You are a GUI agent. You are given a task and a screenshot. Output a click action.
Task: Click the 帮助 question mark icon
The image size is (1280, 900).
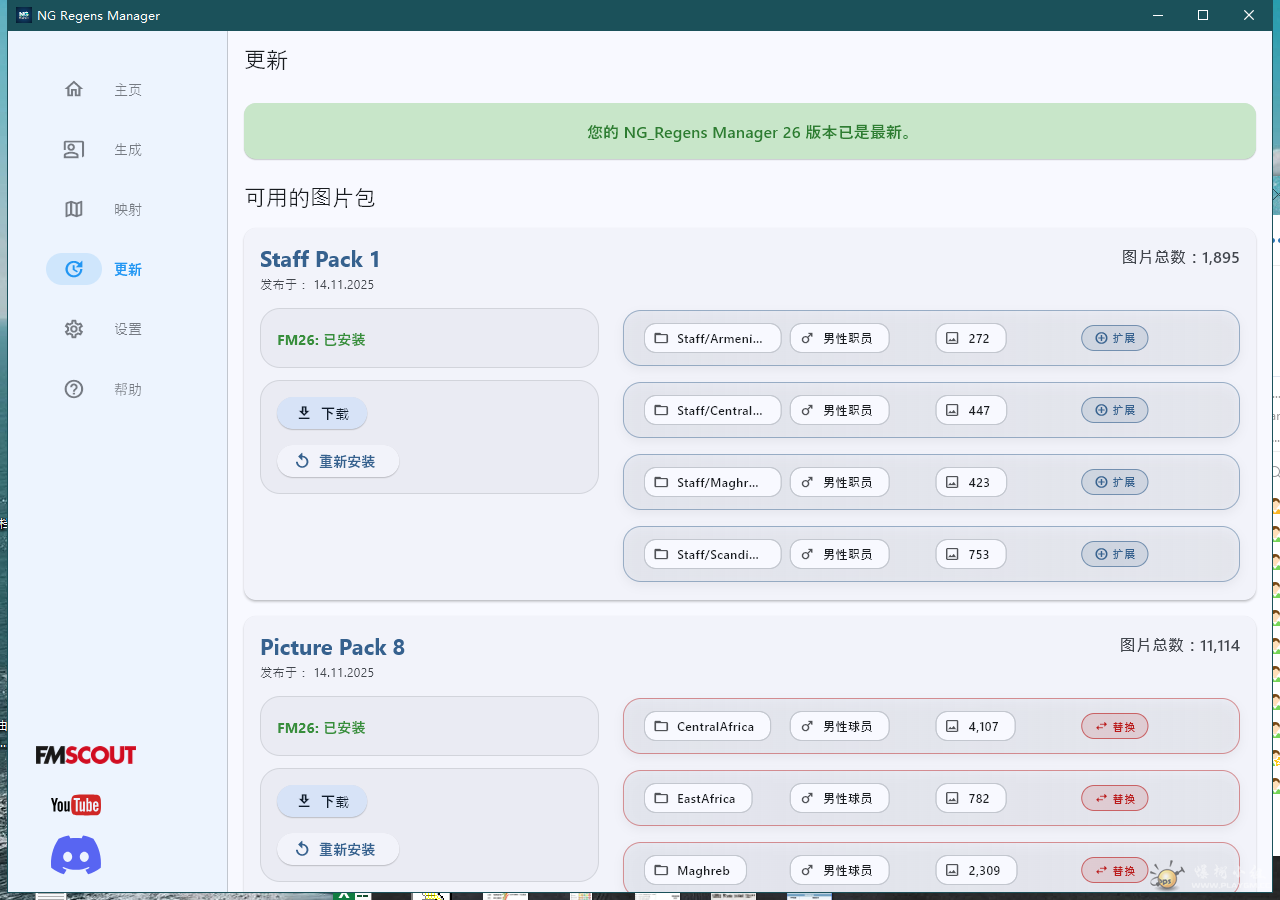tap(74, 389)
